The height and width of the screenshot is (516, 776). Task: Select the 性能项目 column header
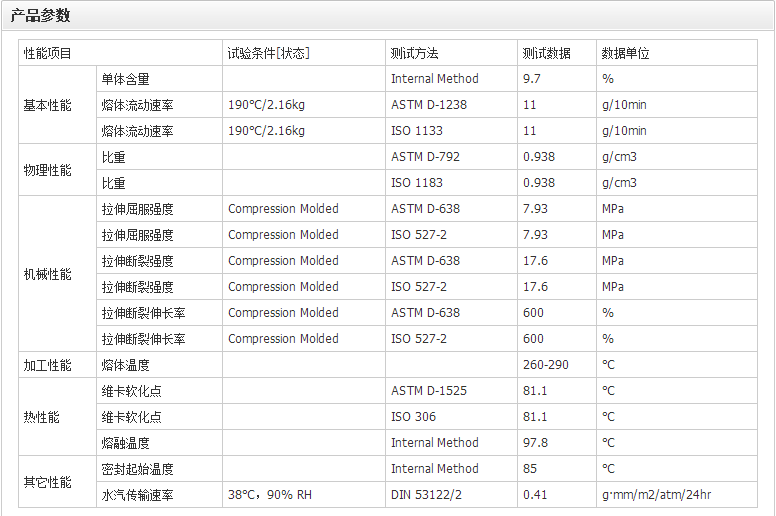(48, 53)
